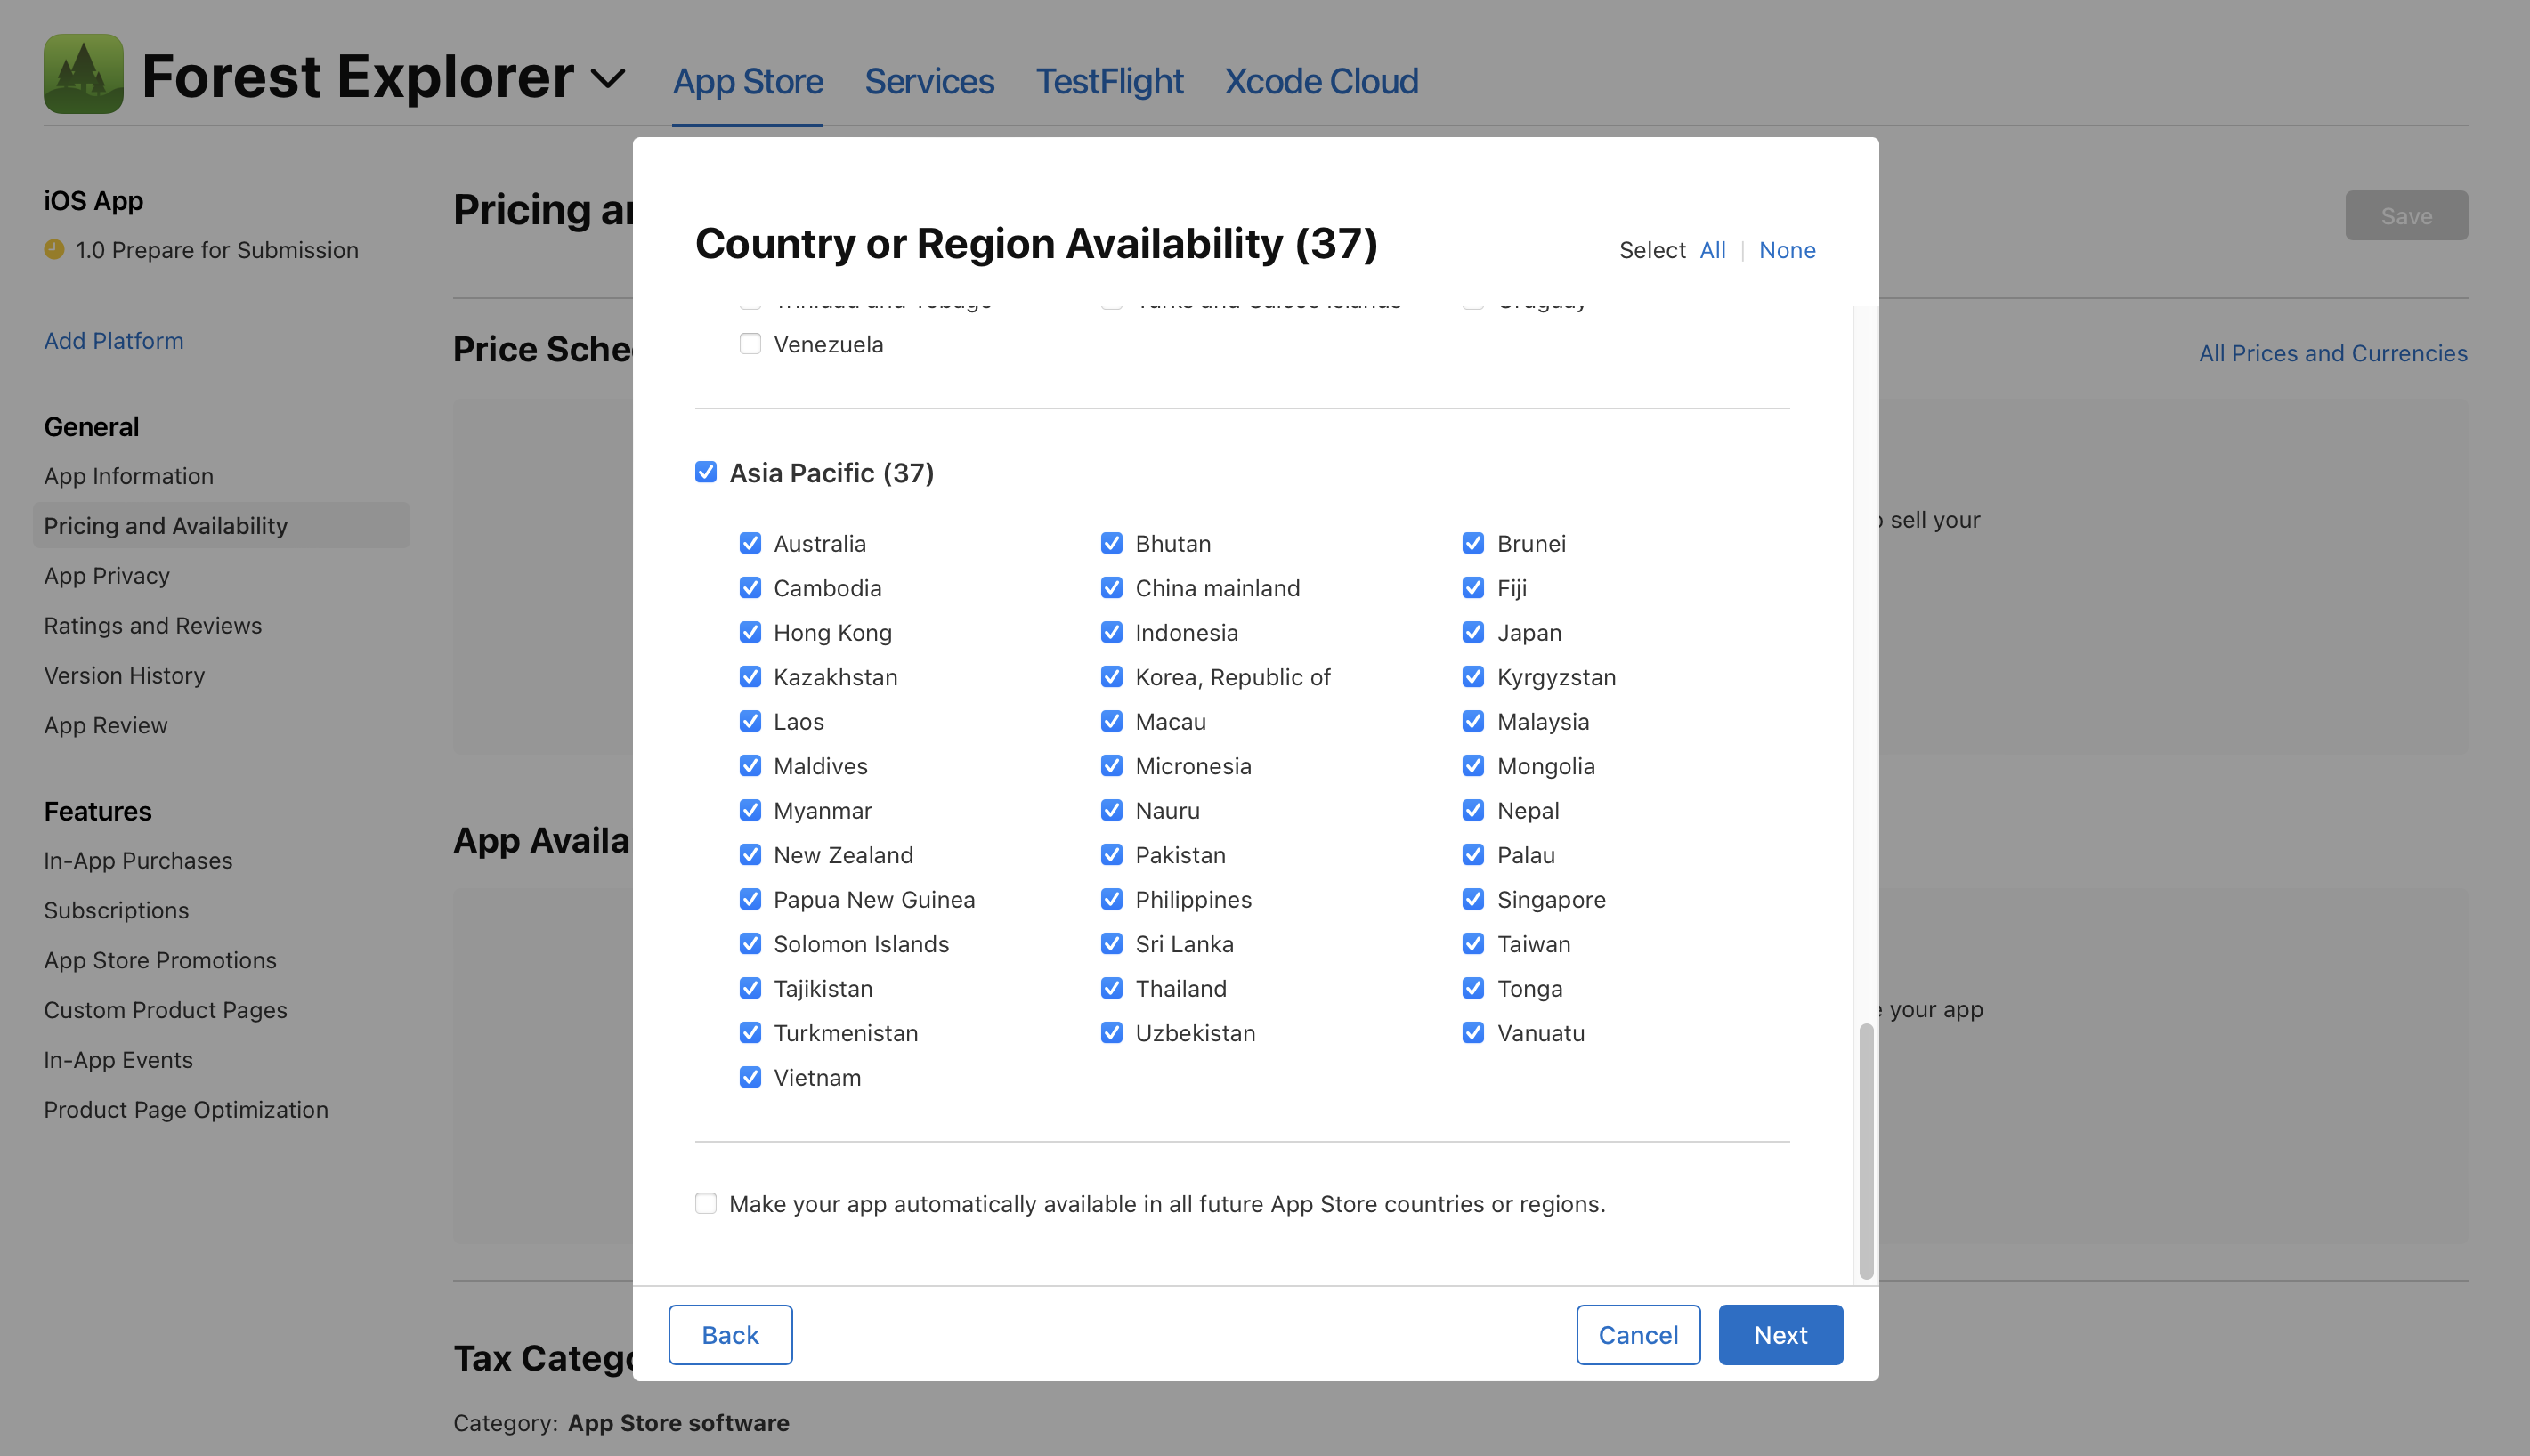
Task: Enable the Venezuela checkbox
Action: click(750, 344)
